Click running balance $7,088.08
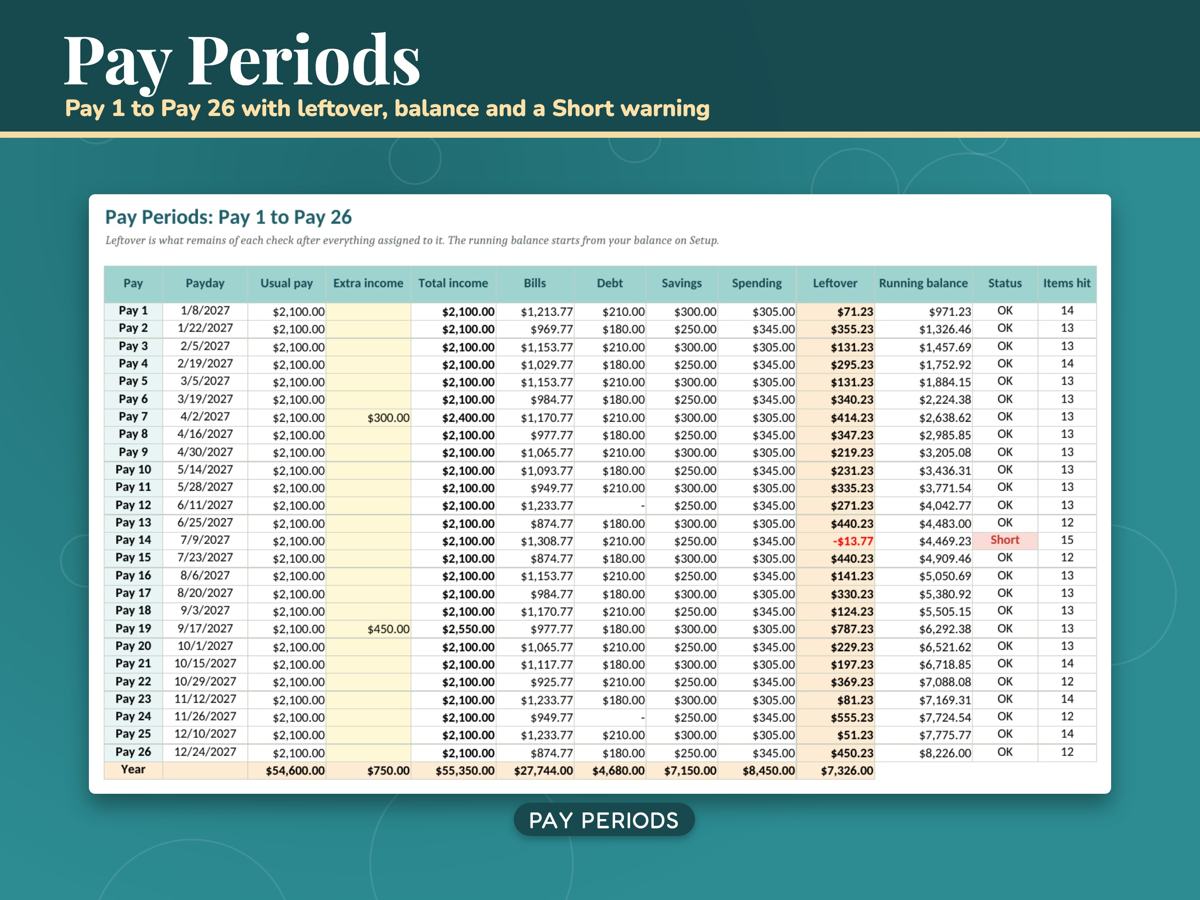The height and width of the screenshot is (900, 1200). (924, 682)
